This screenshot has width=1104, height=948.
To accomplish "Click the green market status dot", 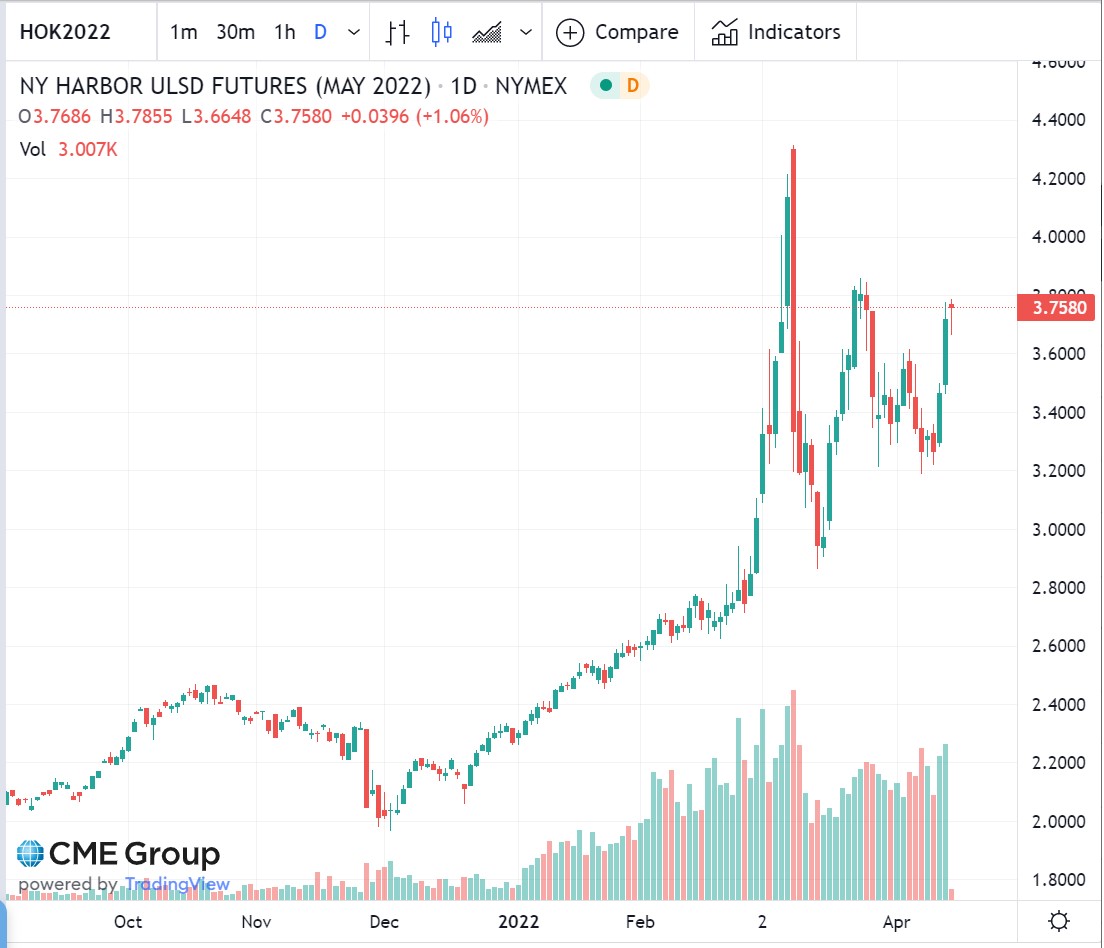I will [x=606, y=85].
